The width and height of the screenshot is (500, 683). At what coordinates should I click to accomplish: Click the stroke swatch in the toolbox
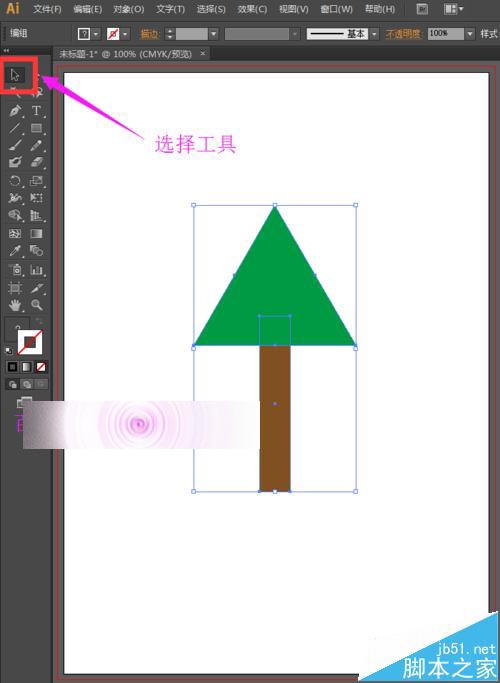[x=30, y=342]
